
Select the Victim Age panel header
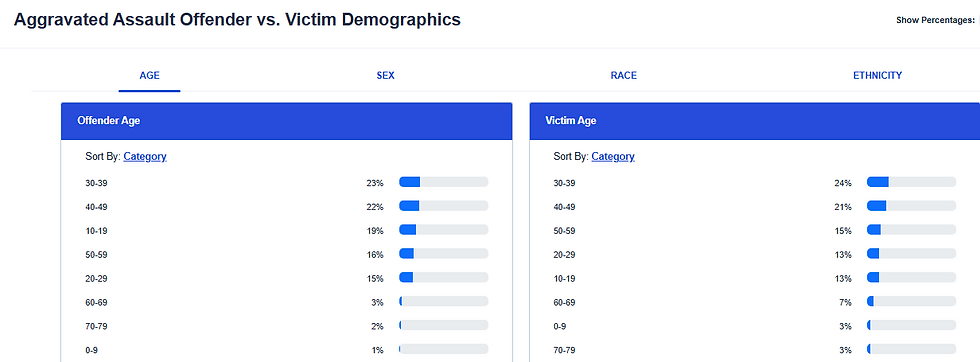coord(754,121)
